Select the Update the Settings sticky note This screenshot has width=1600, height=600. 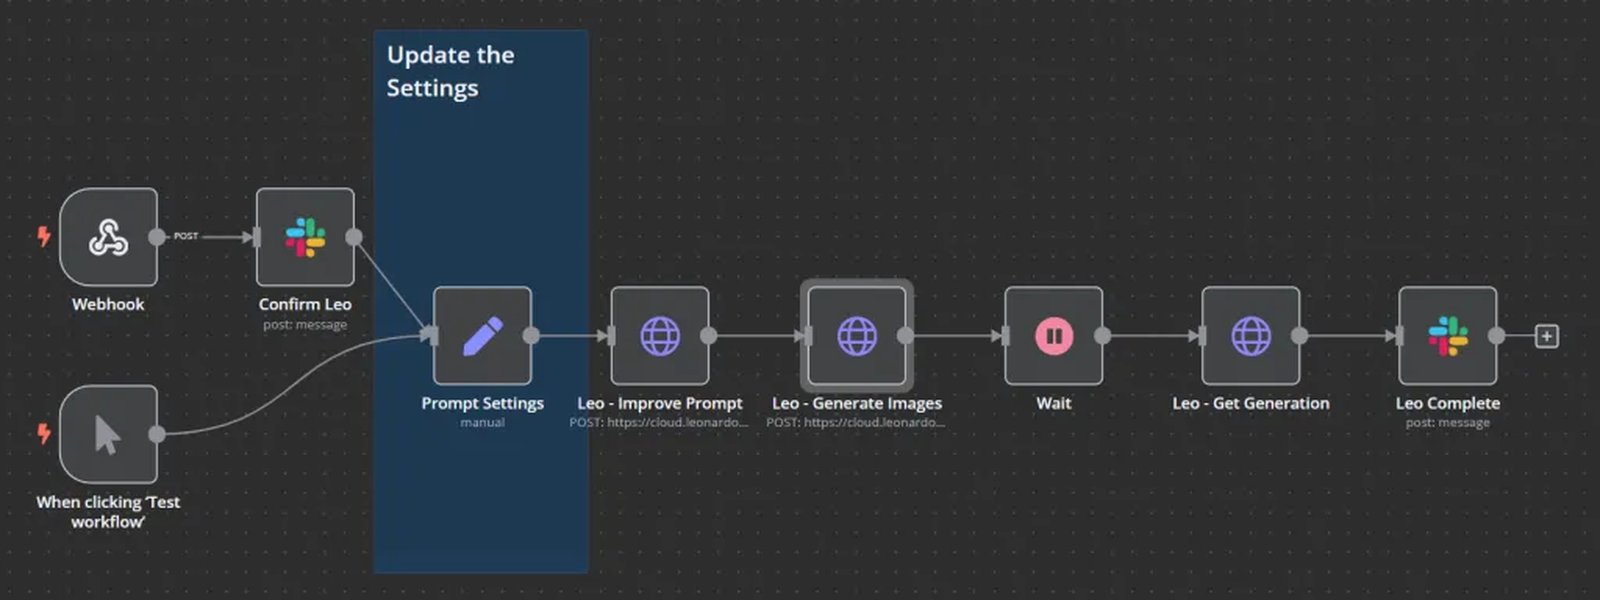pos(481,301)
